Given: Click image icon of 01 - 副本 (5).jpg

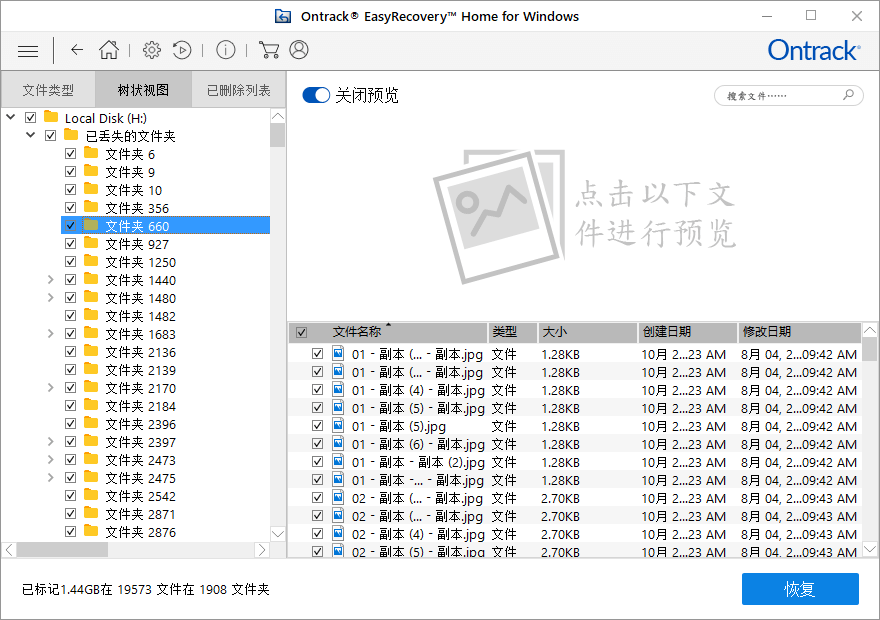Looking at the screenshot, I should click(x=338, y=425).
